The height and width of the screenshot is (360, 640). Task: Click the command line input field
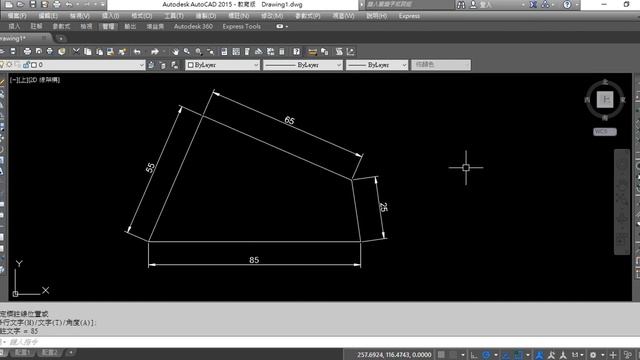[x=320, y=342]
